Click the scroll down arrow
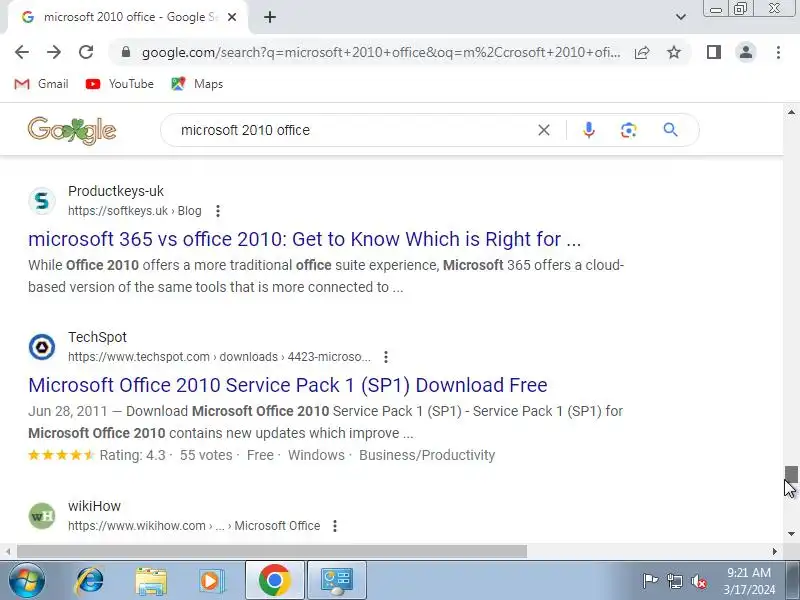This screenshot has height=600, width=800. coord(791,534)
